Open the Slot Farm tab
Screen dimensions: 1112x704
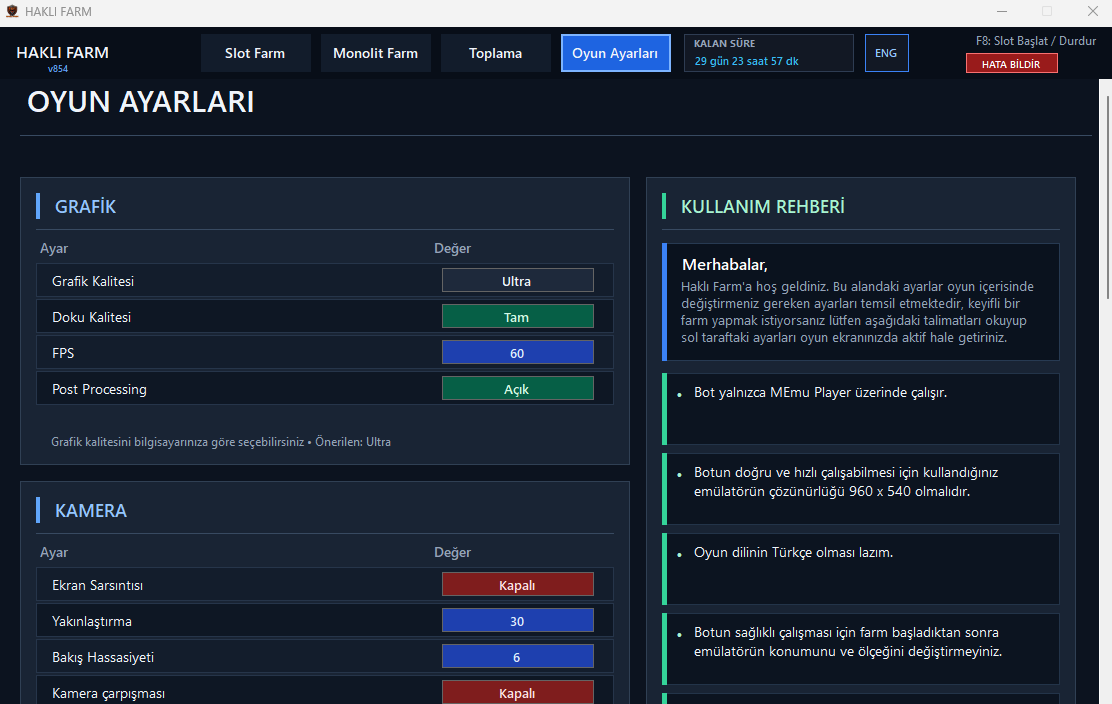click(x=255, y=53)
